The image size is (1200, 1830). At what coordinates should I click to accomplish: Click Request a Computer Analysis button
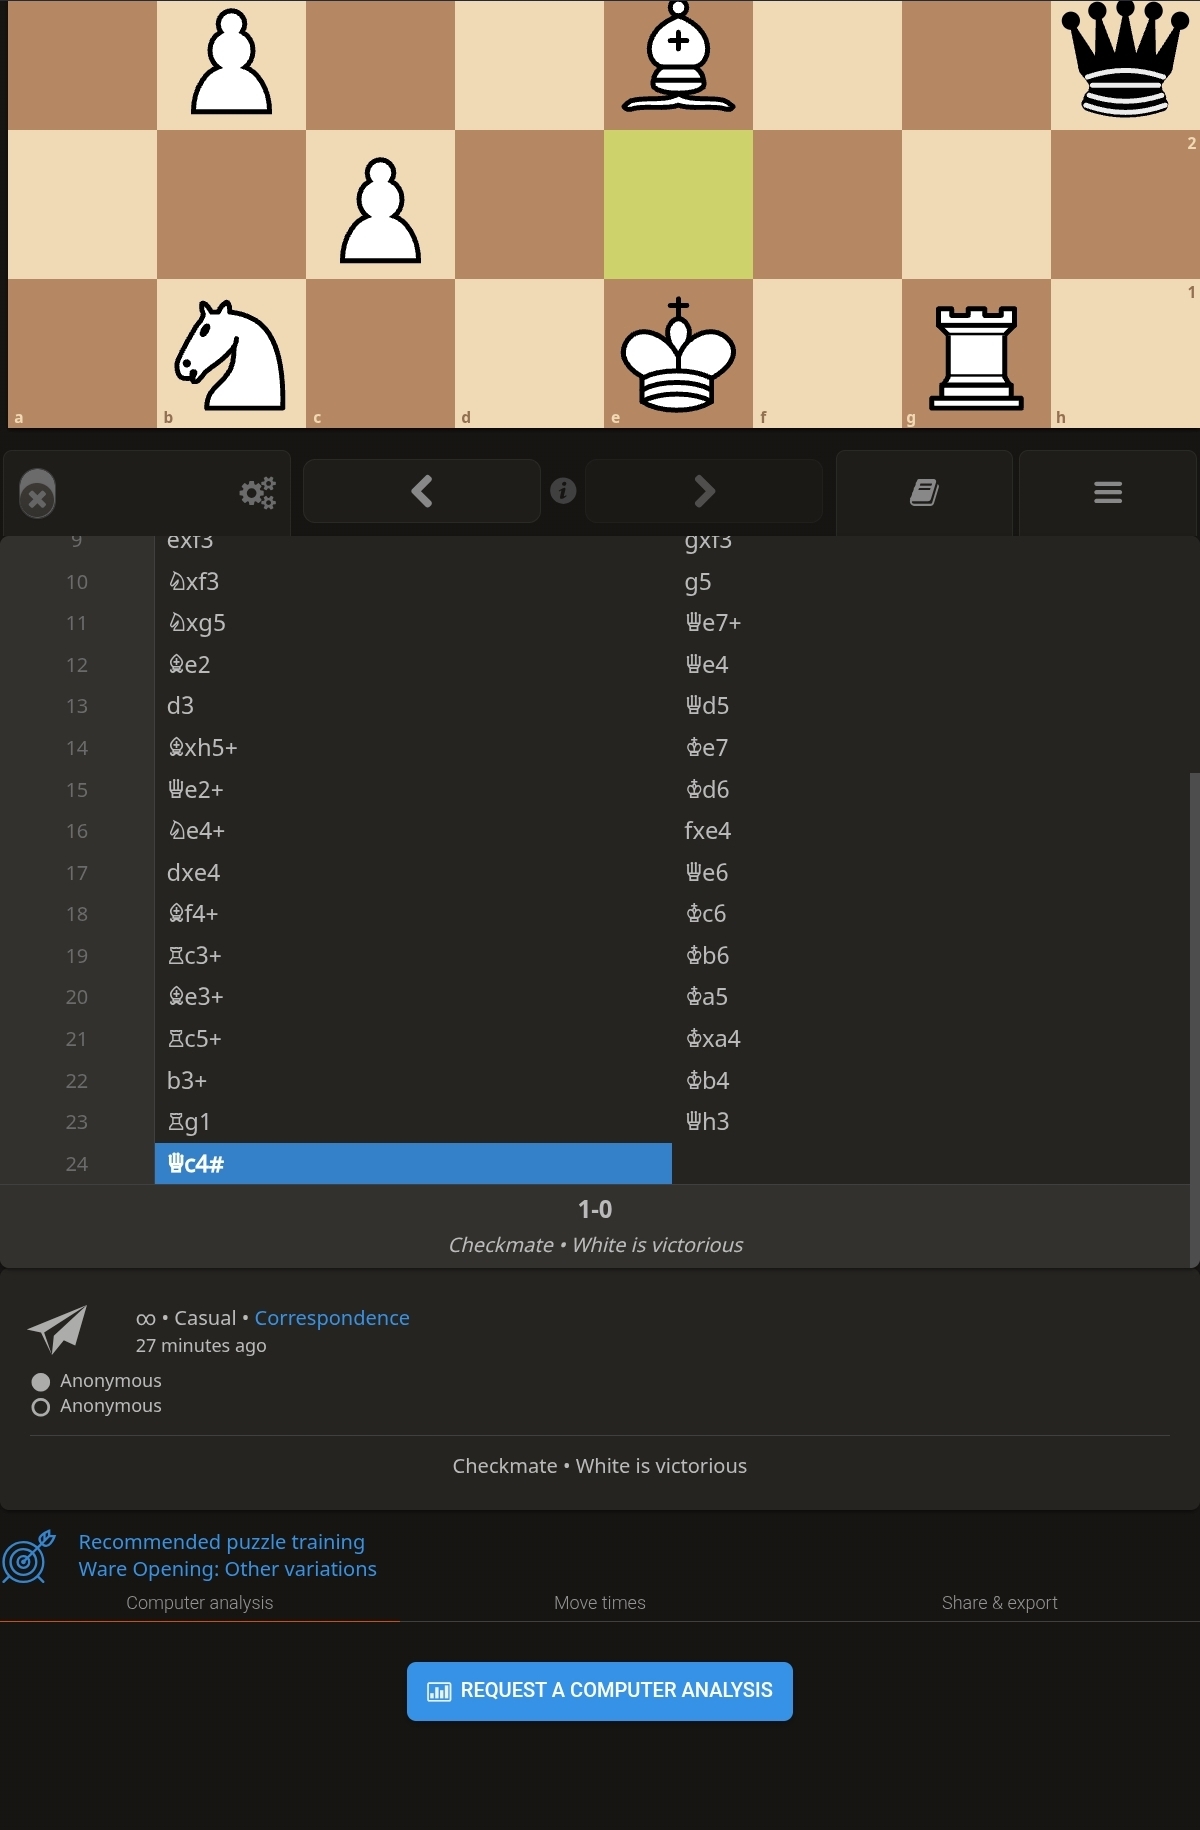600,1691
